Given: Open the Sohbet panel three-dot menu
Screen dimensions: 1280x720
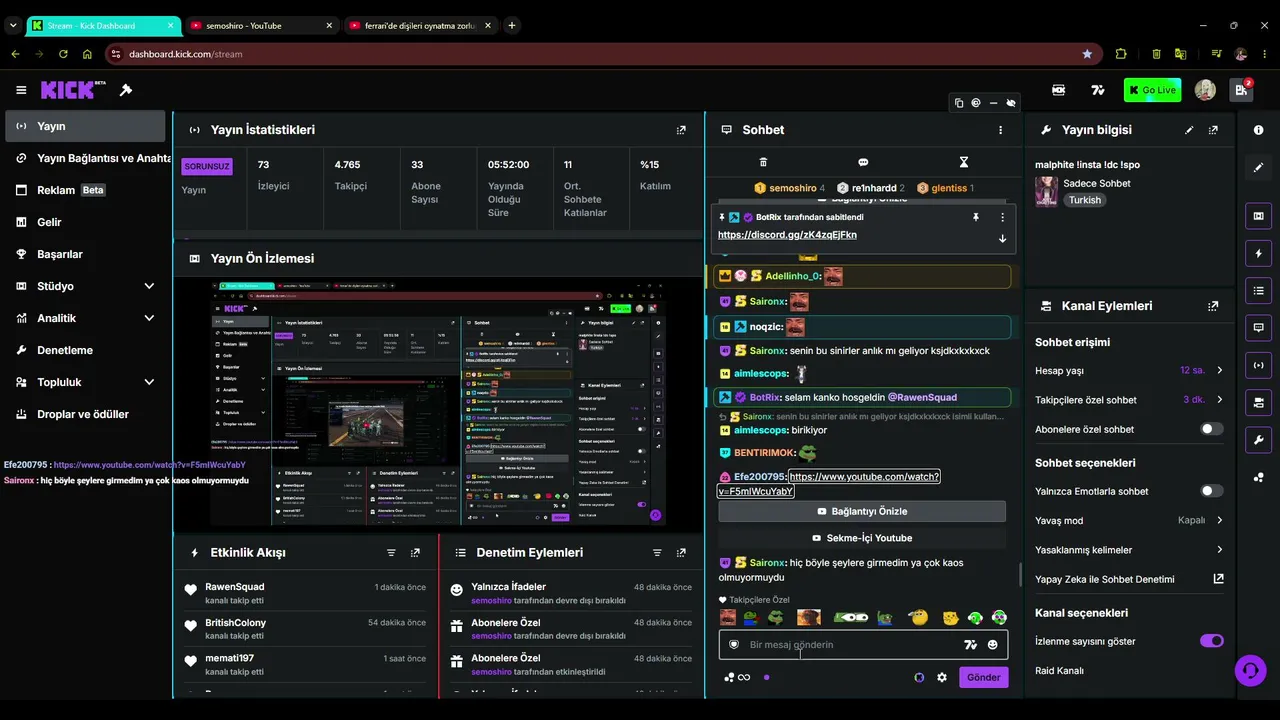Looking at the screenshot, I should 1000,130.
